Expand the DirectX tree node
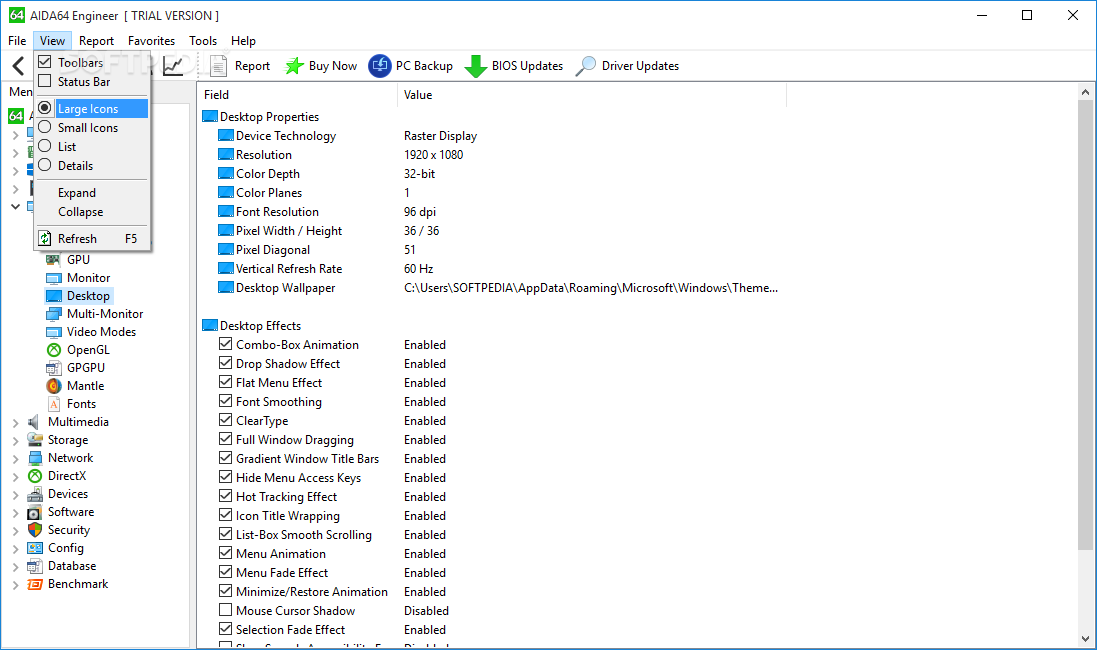The image size is (1097, 650). 15,477
